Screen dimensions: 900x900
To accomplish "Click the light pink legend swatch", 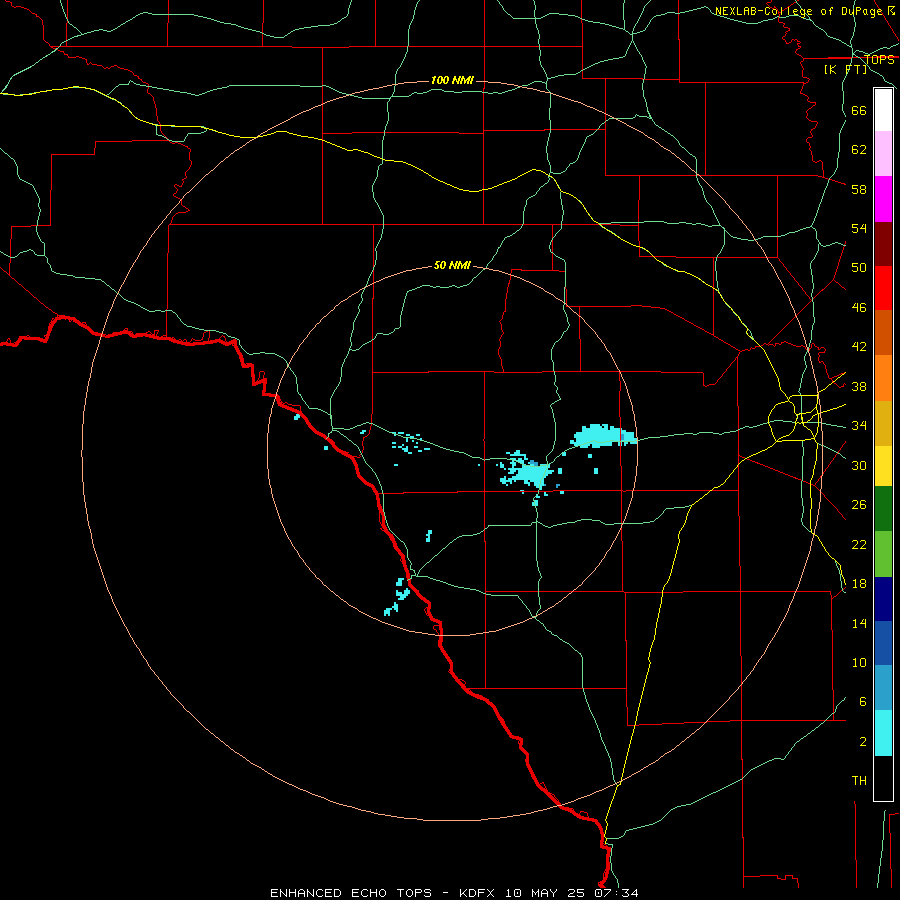I will tap(883, 154).
